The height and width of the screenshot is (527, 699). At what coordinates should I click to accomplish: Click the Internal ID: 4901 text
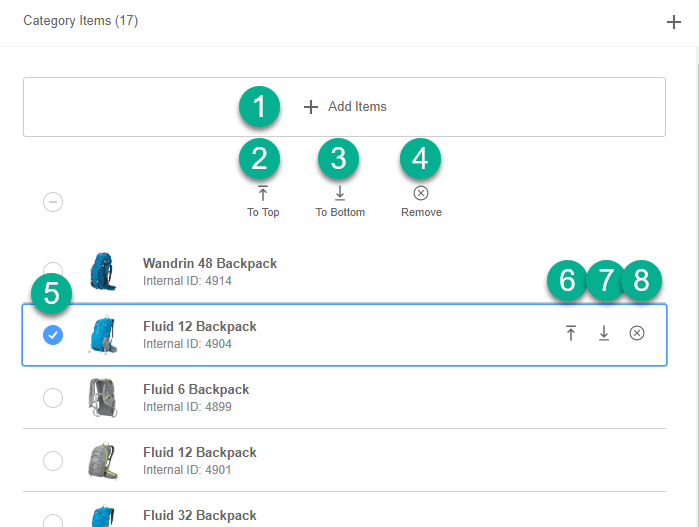coord(187,469)
